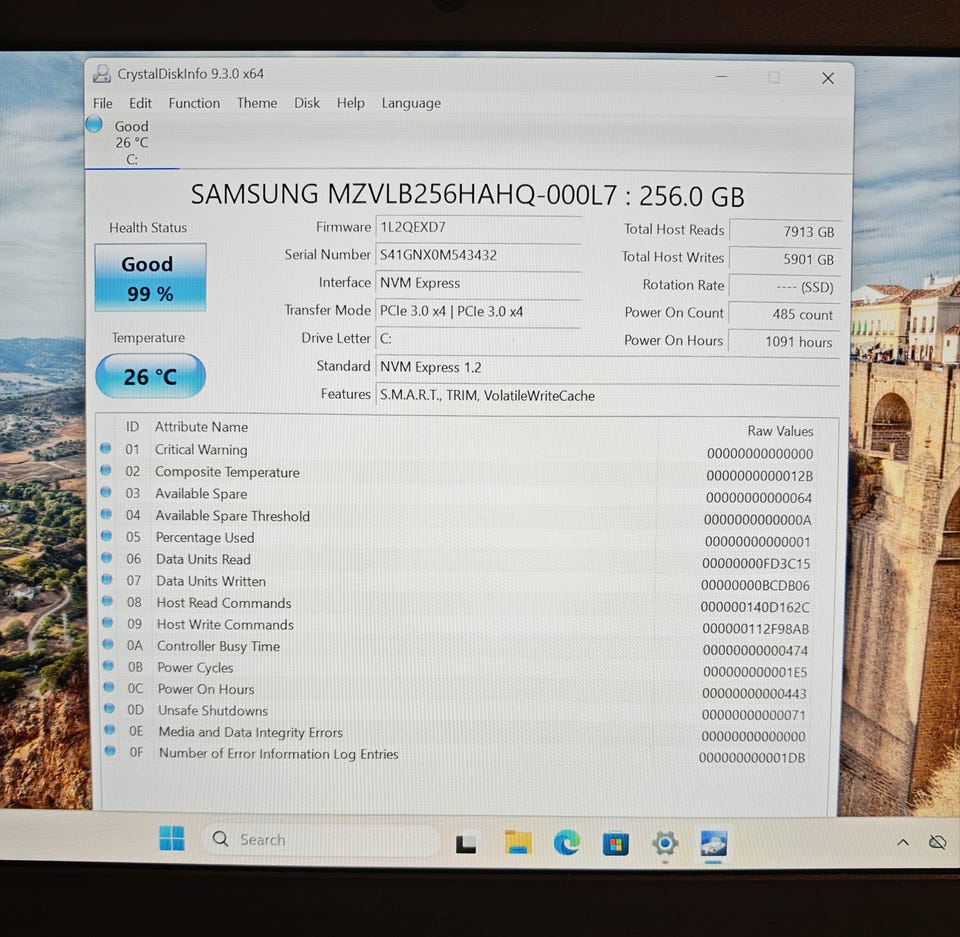Click the Raw Values column header
The width and height of the screenshot is (960, 937).
[x=780, y=431]
